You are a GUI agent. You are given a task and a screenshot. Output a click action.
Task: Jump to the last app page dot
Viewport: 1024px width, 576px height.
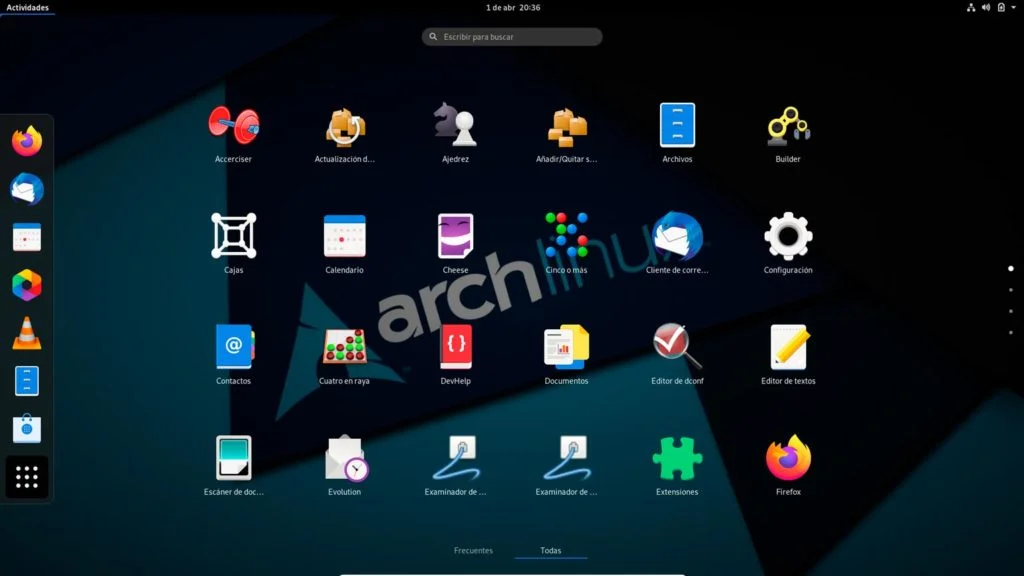[1011, 332]
